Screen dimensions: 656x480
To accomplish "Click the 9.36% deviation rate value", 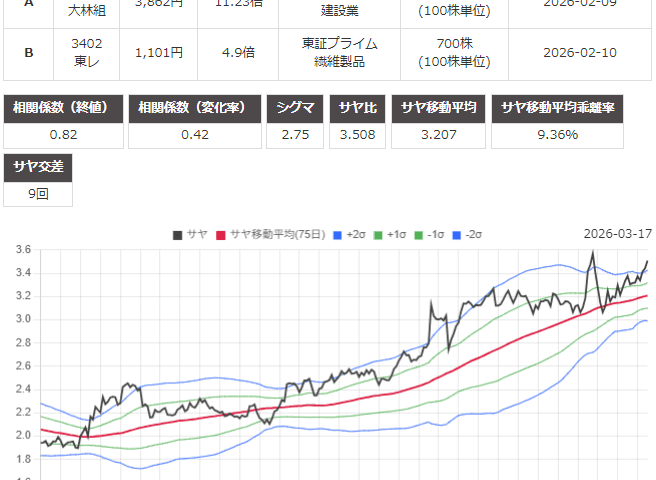I will 570,135.
